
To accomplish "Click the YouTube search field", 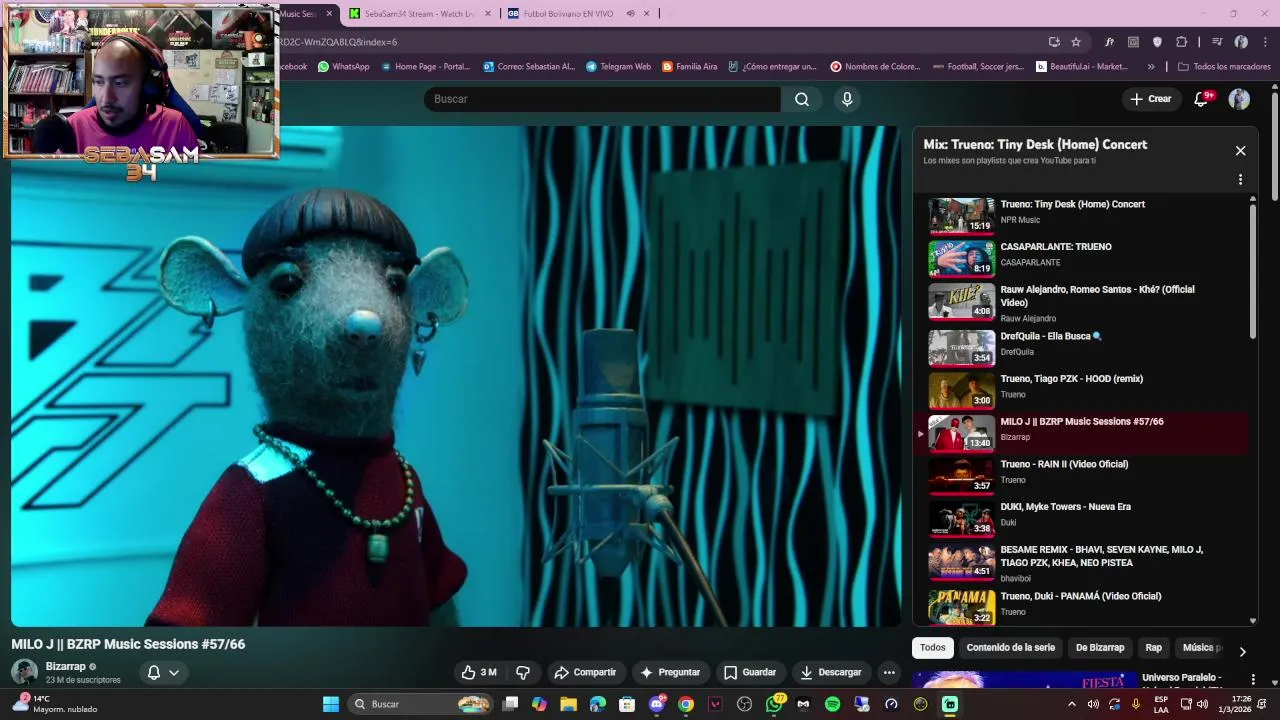I will pyautogui.click(x=602, y=99).
